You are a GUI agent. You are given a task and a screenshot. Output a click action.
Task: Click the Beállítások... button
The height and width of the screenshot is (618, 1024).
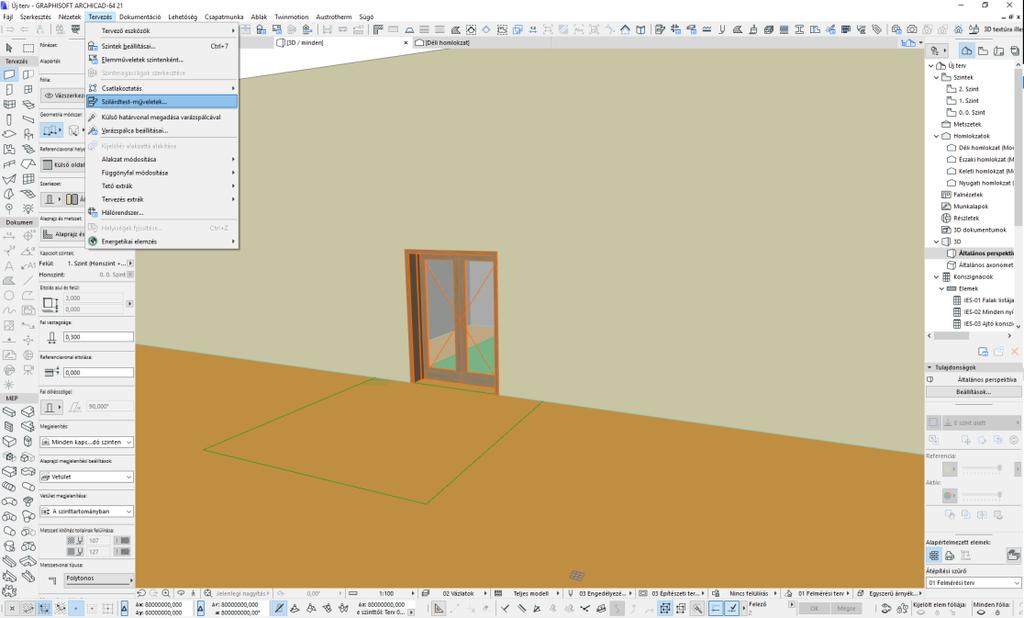973,392
